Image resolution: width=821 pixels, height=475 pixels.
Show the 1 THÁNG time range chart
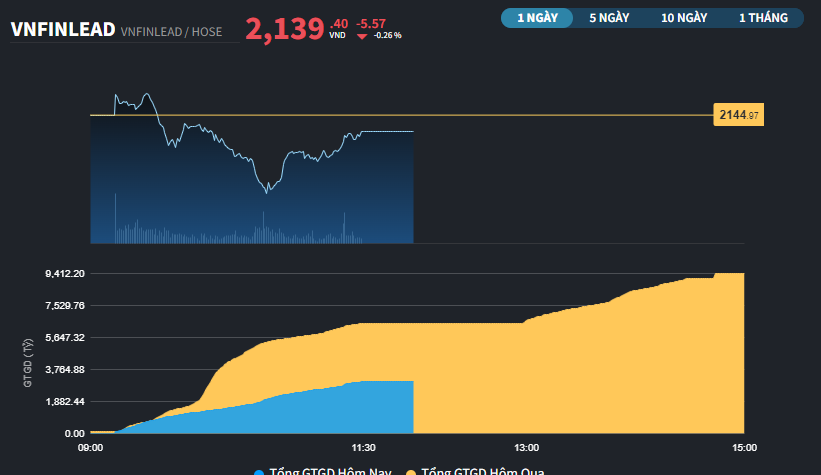click(x=763, y=18)
